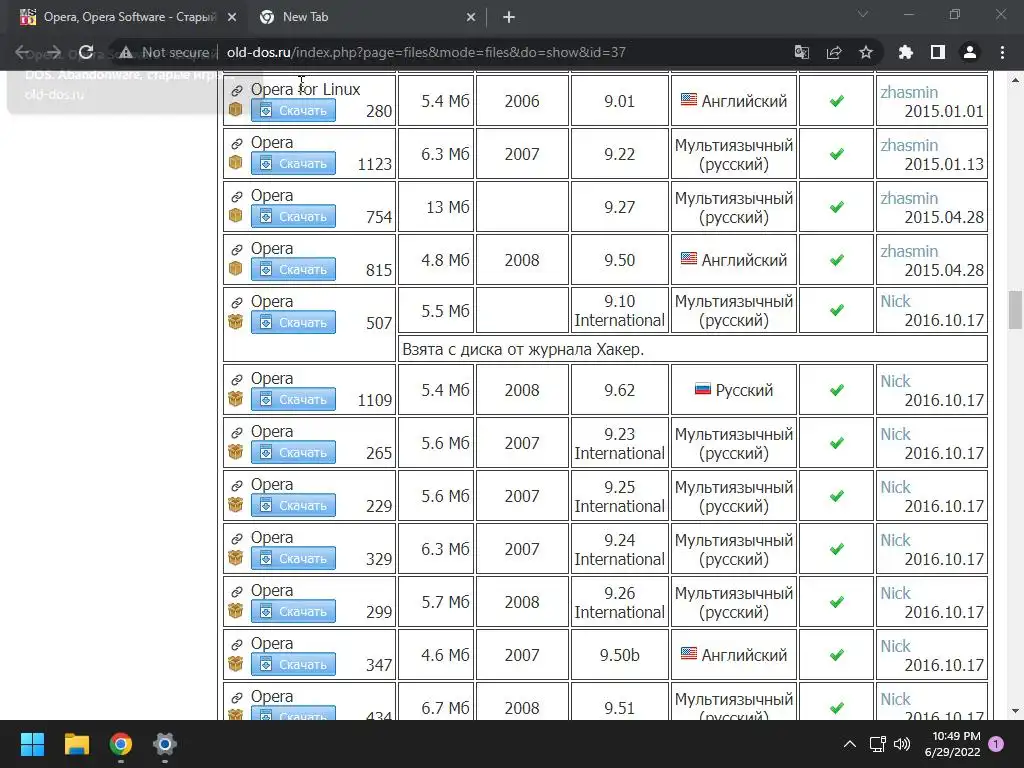Click Скачать for Opera 9.10 International
The image size is (1024, 768).
pos(293,322)
